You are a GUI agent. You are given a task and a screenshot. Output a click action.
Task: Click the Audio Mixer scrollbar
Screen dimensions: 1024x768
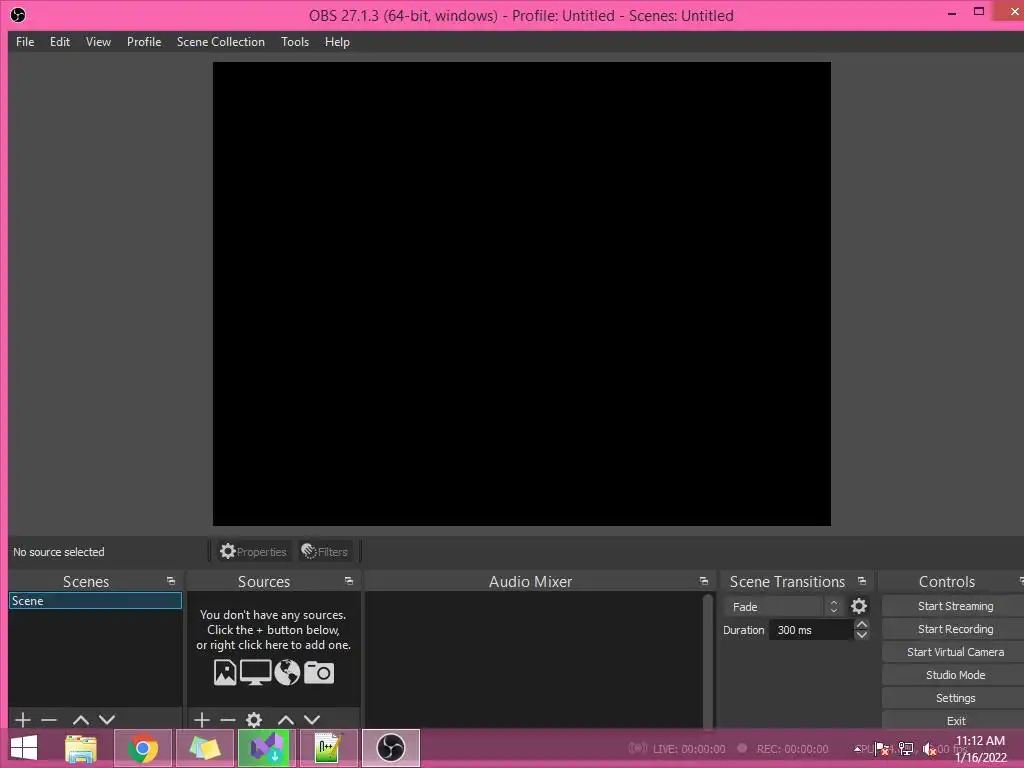tap(708, 660)
